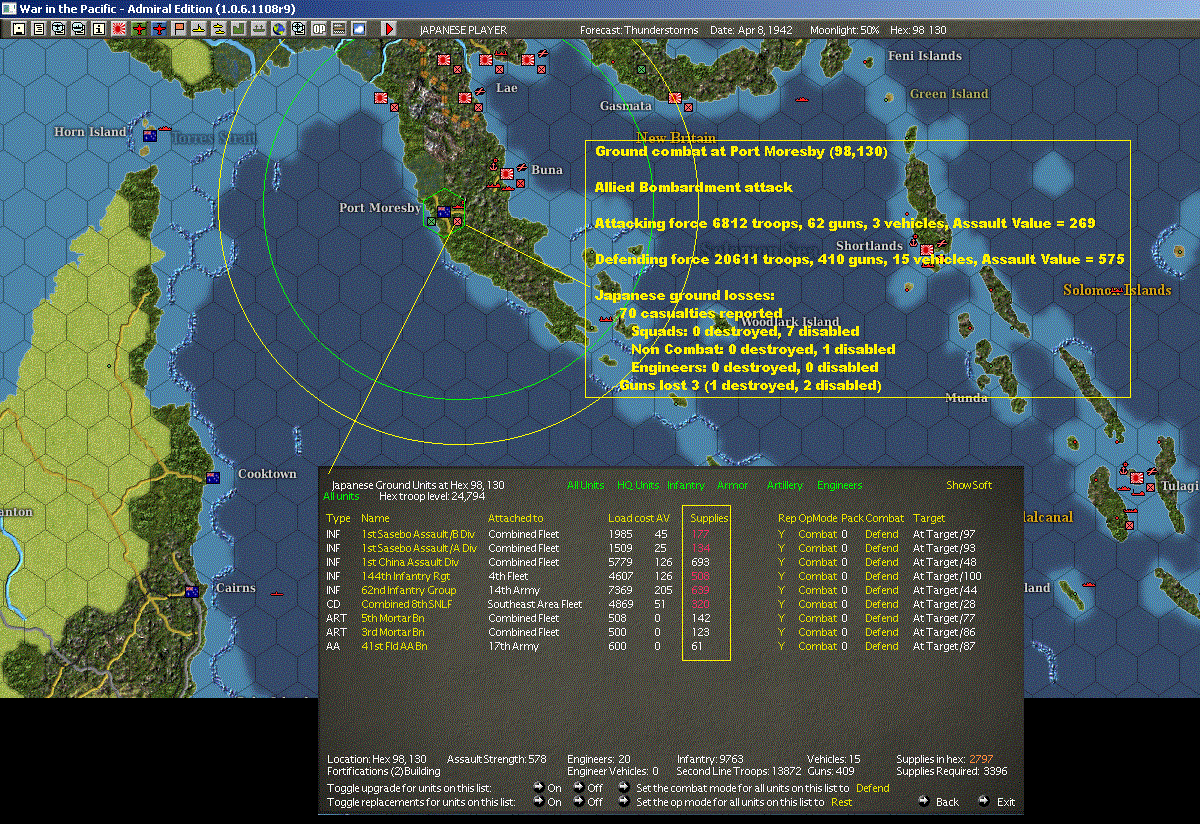Screen dimensions: 1200x824
Task: Click 'All units' text under hex title
Action: 341,496
